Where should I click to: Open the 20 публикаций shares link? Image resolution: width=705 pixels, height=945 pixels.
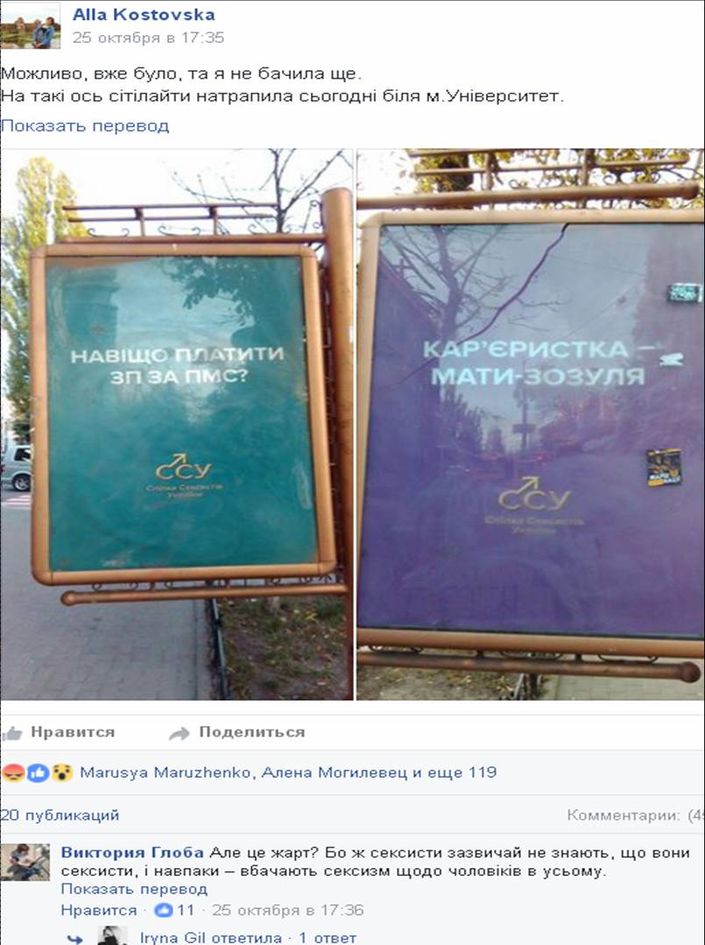click(60, 815)
